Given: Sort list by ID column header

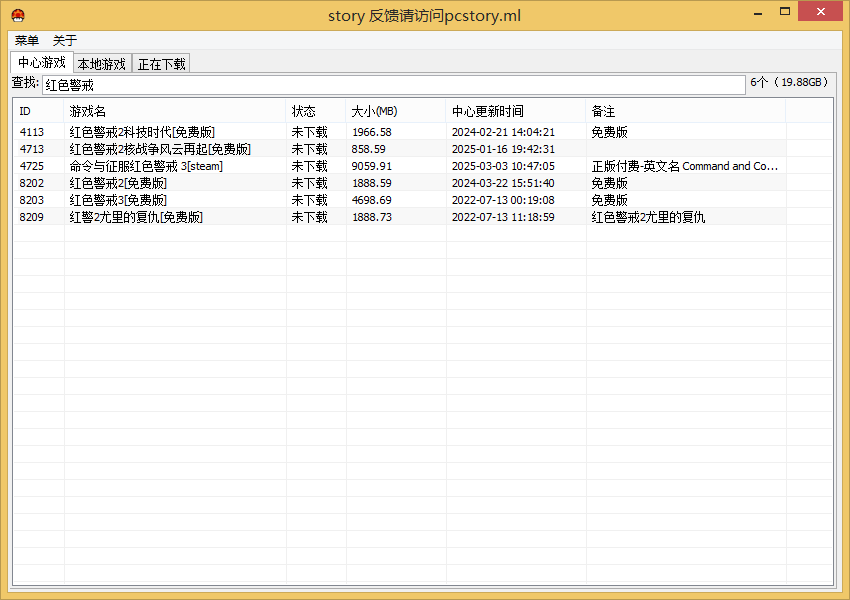Looking at the screenshot, I should 38,111.
